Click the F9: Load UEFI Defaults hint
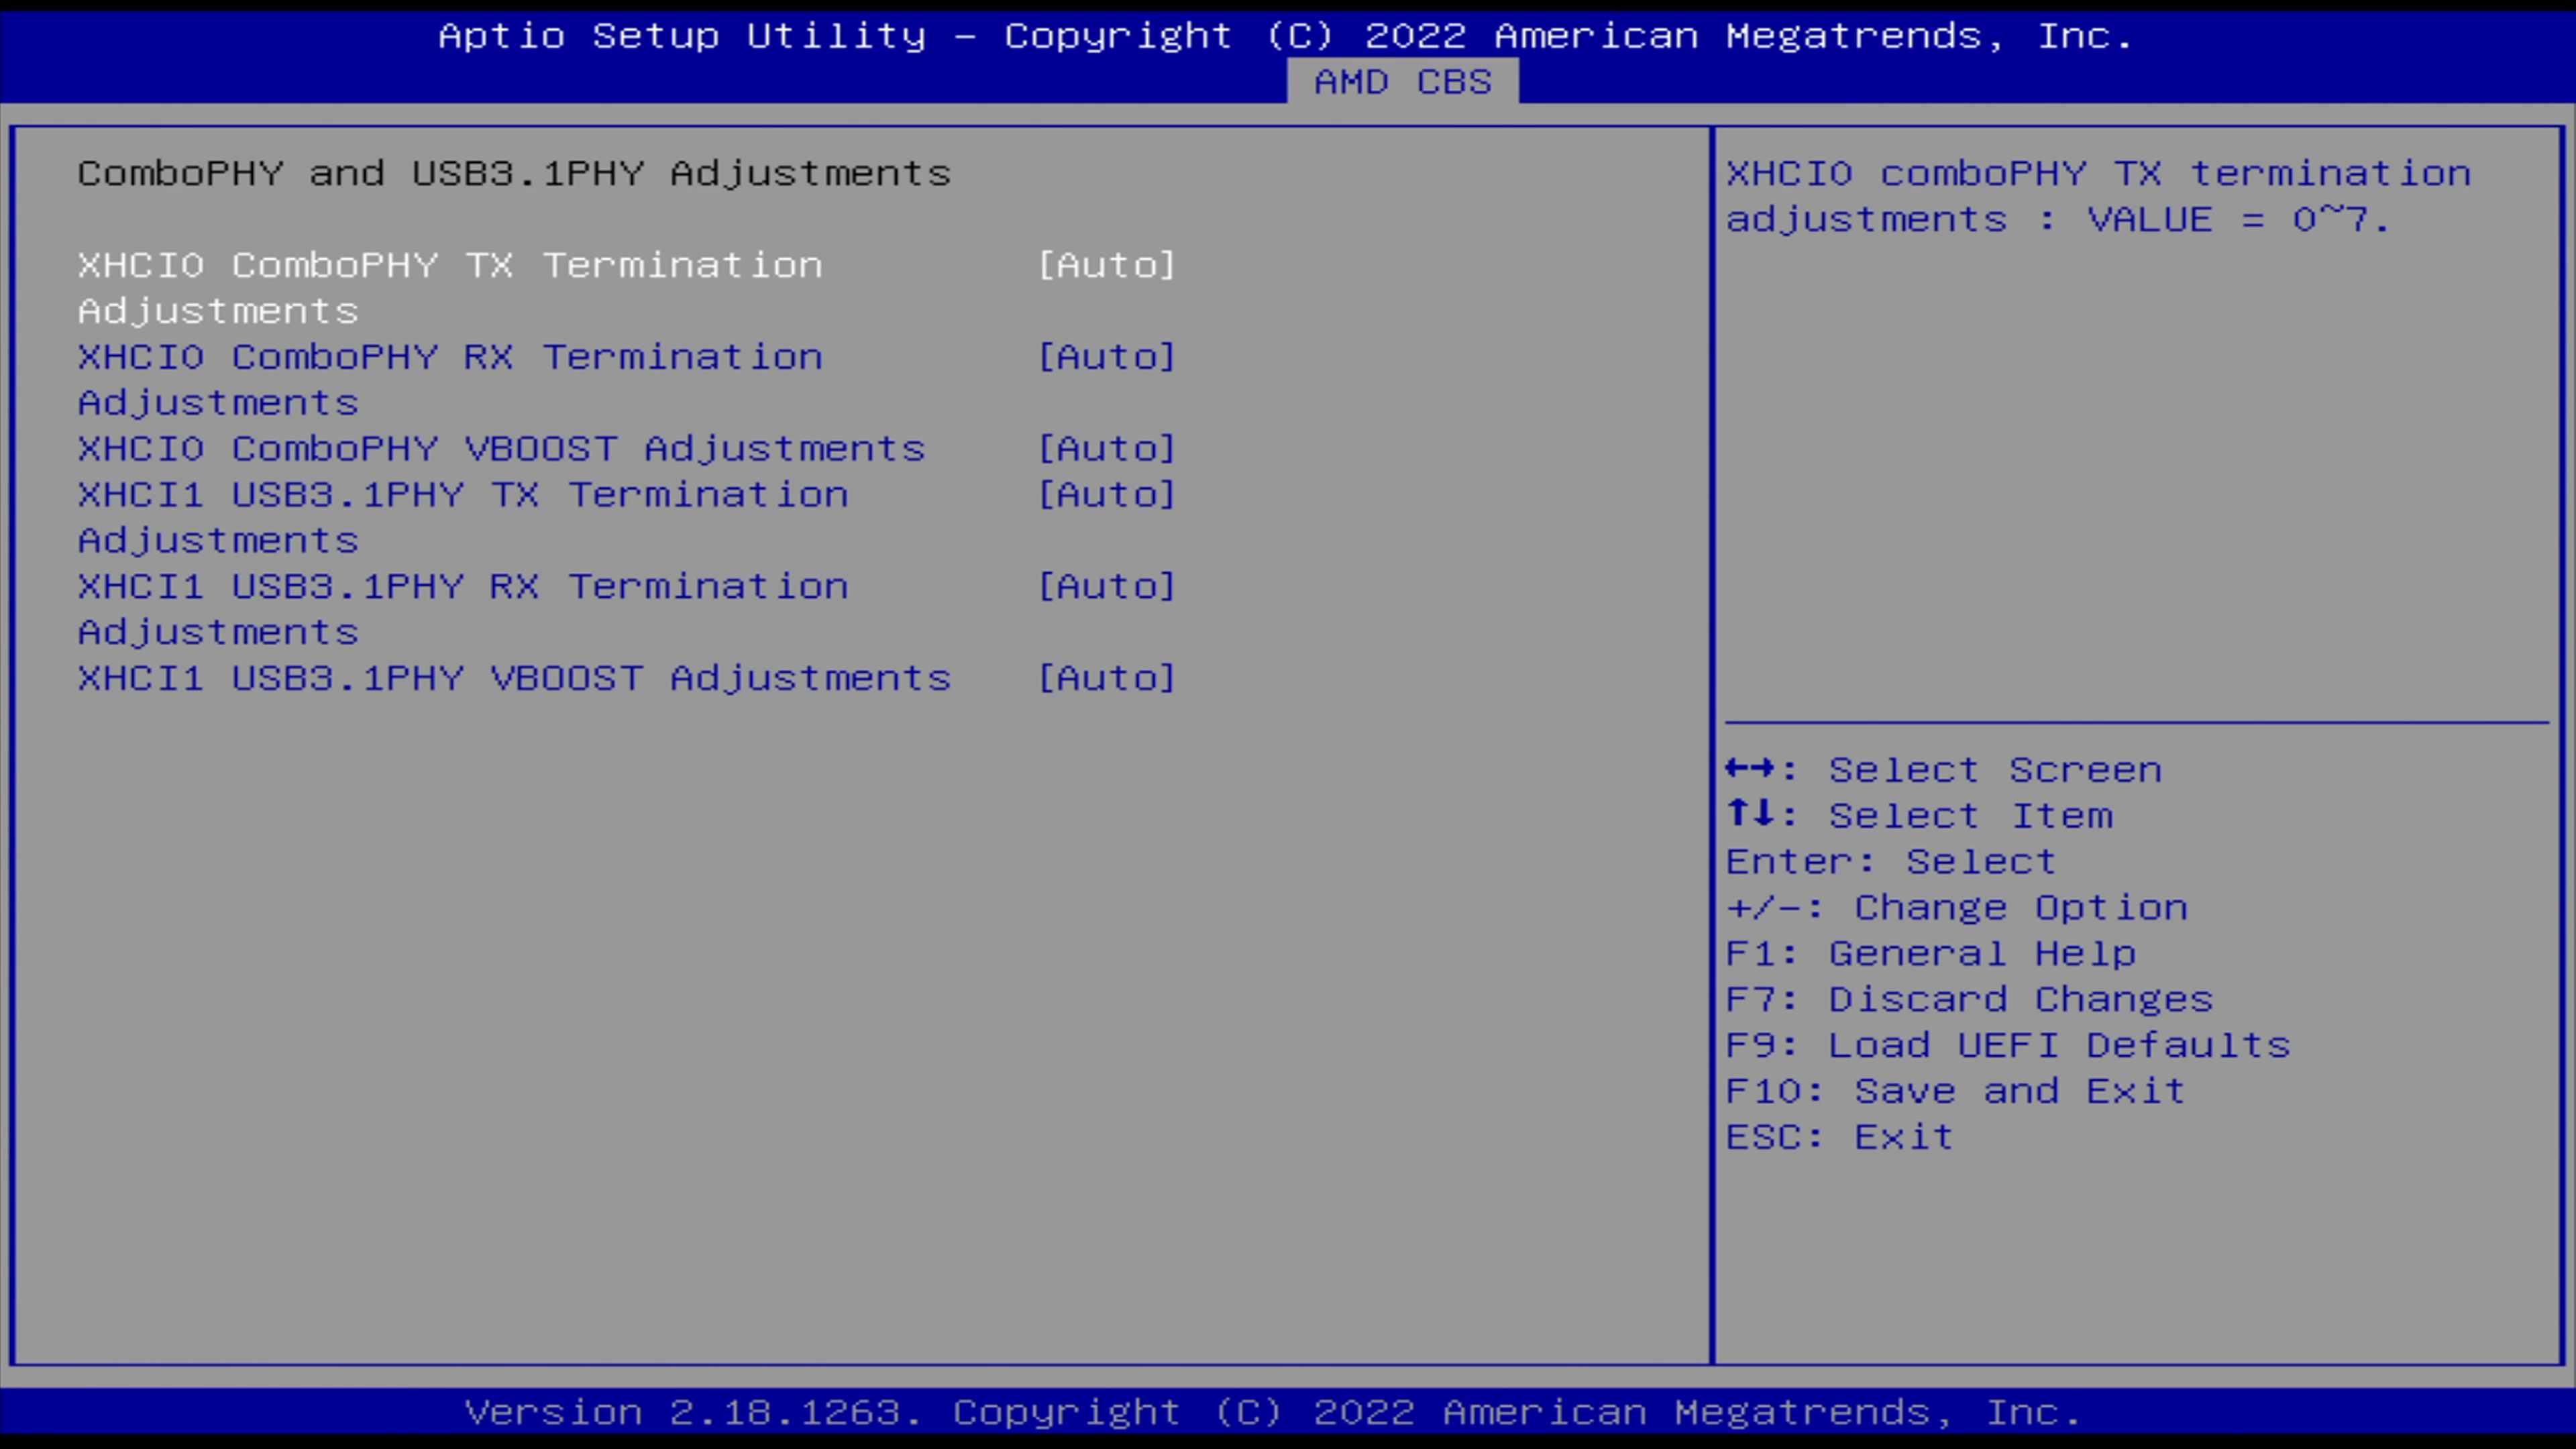2576x1449 pixels. pyautogui.click(x=2008, y=1045)
